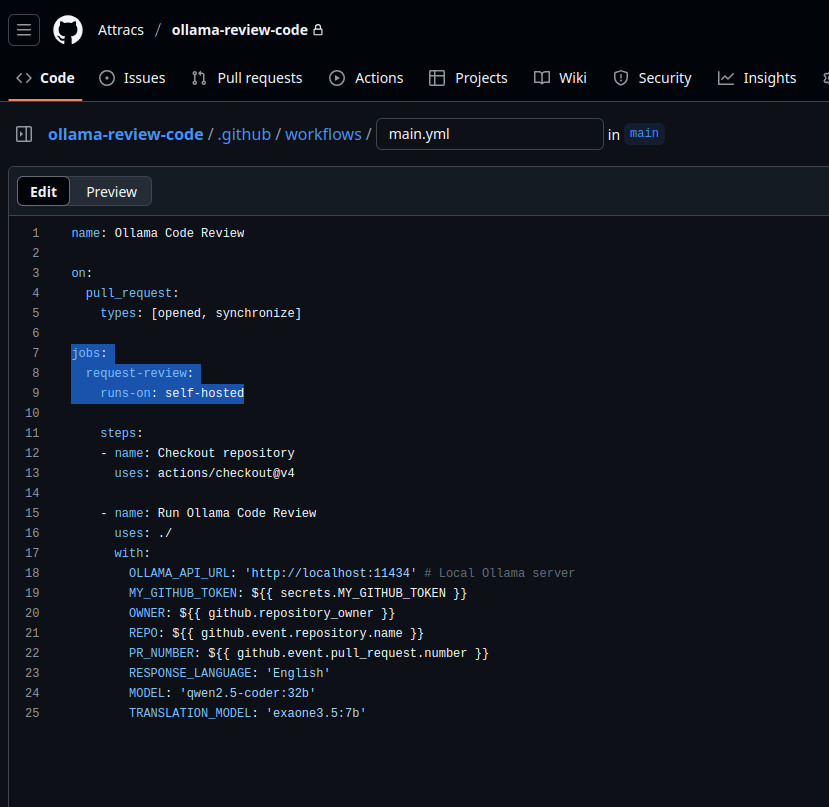
Task: Open the Pull requests tab
Action: tap(247, 78)
